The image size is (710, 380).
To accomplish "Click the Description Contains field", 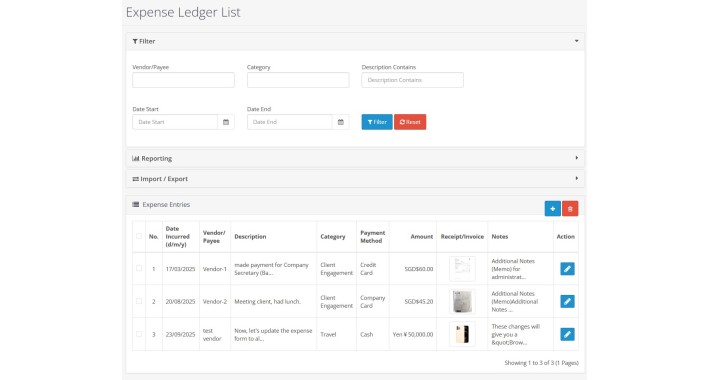I will click(413, 80).
